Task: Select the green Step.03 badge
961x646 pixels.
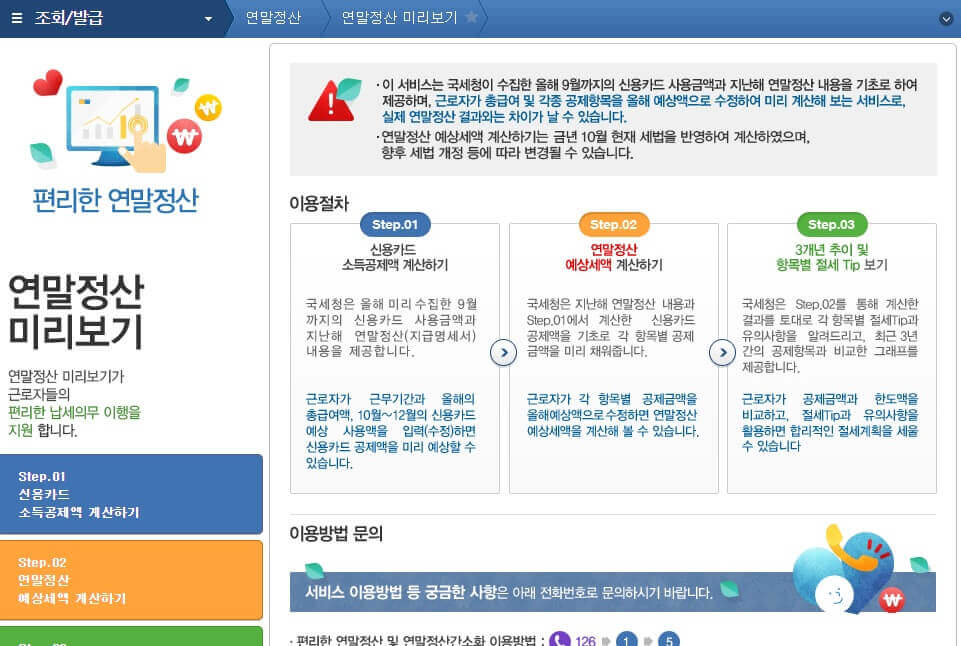Action: (x=832, y=225)
